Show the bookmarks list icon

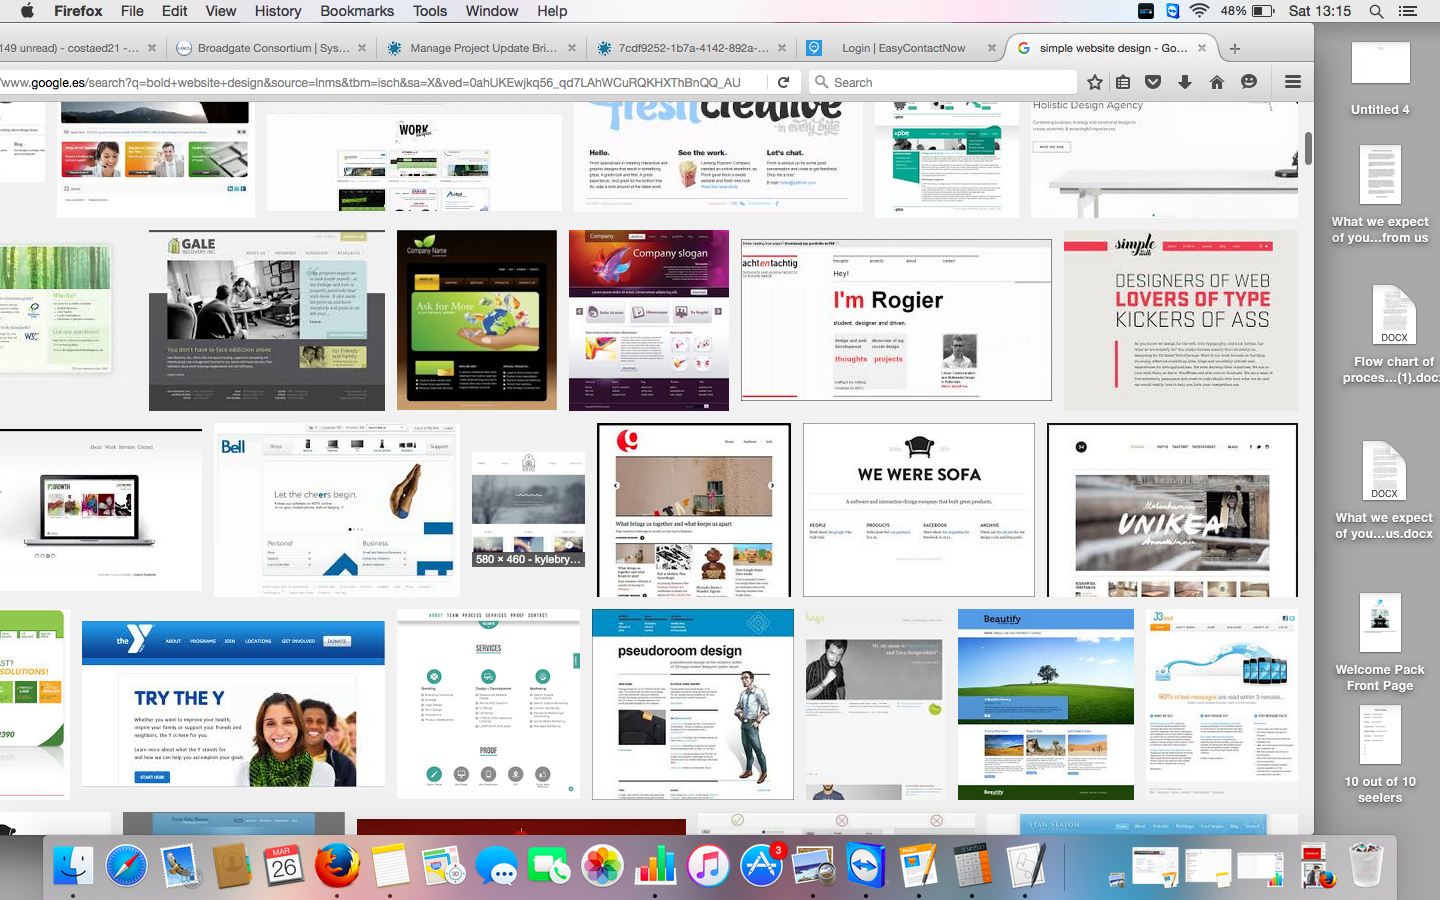[1123, 82]
